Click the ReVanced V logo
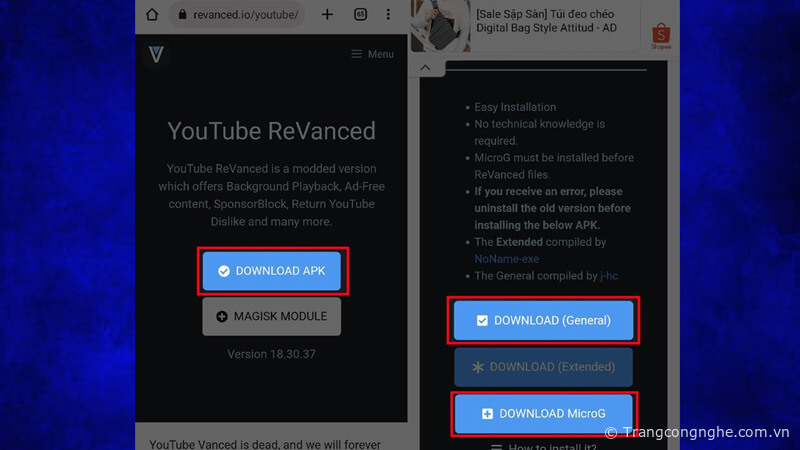This screenshot has width=800, height=450. (156, 54)
